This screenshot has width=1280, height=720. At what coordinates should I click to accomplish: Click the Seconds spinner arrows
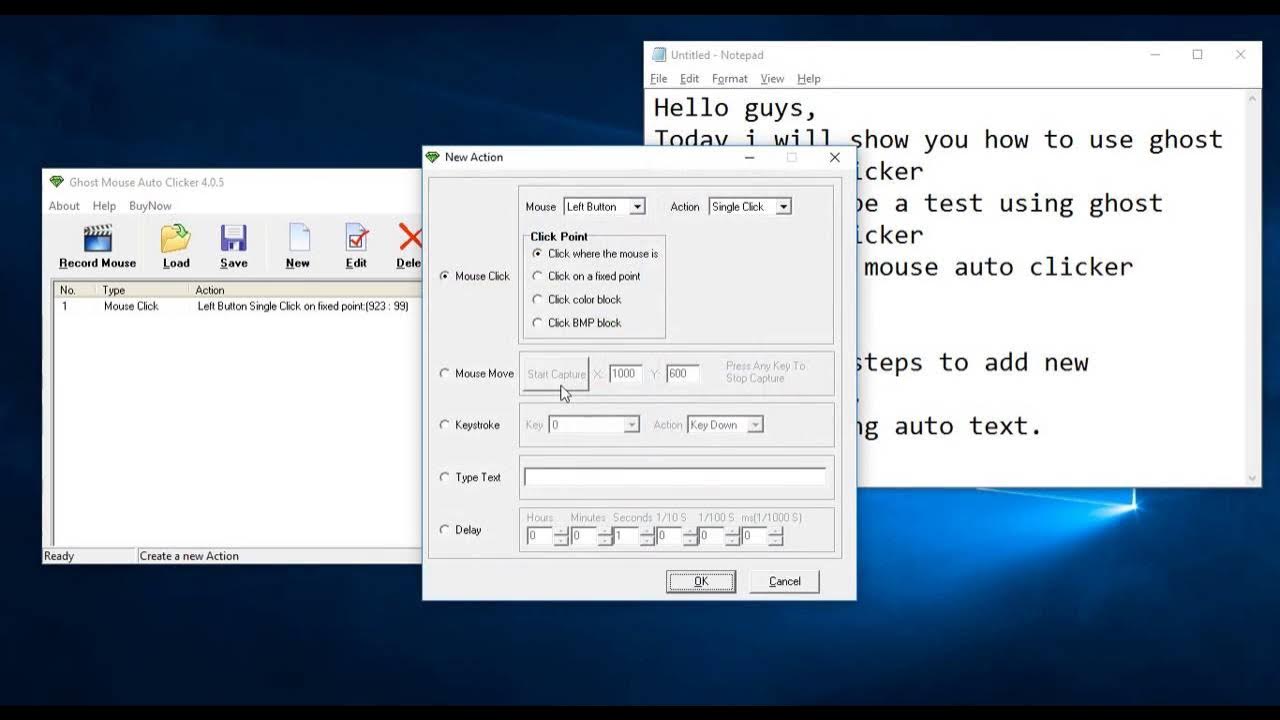pyautogui.click(x=648, y=536)
